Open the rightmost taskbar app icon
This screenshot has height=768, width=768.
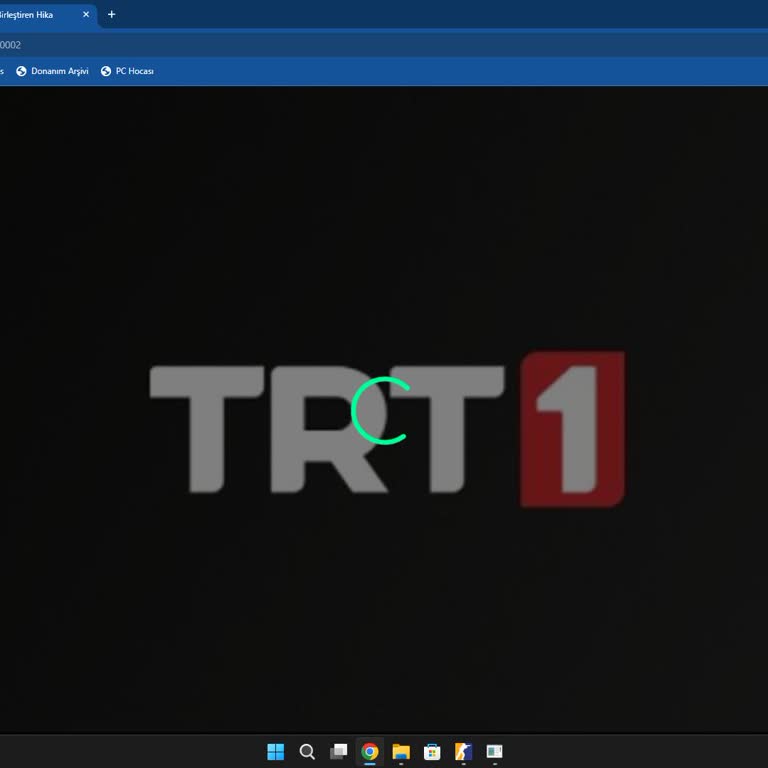pos(494,752)
